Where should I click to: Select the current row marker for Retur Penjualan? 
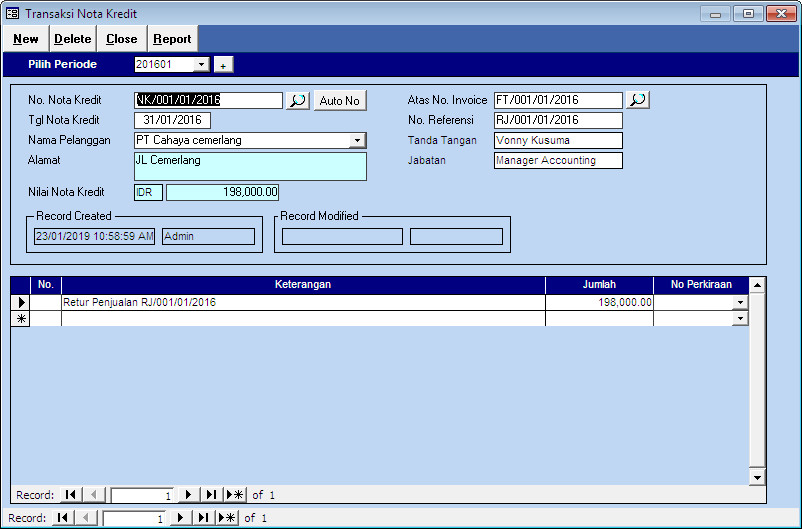pos(20,302)
